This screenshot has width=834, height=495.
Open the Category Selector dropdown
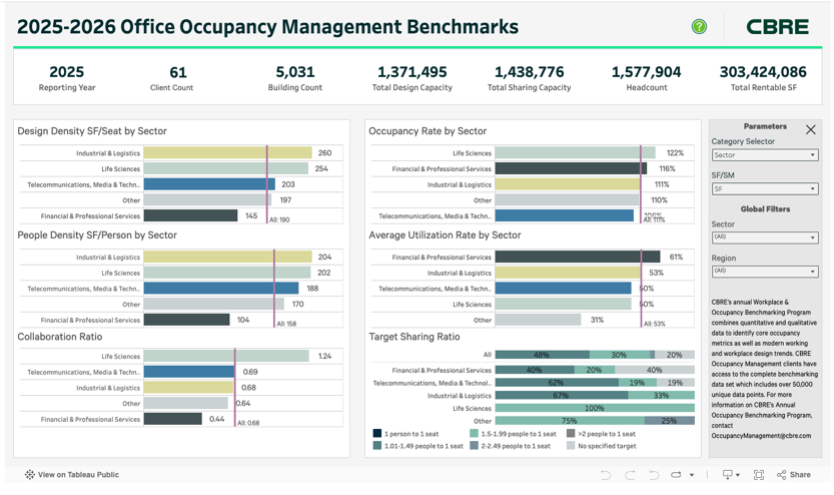point(764,155)
